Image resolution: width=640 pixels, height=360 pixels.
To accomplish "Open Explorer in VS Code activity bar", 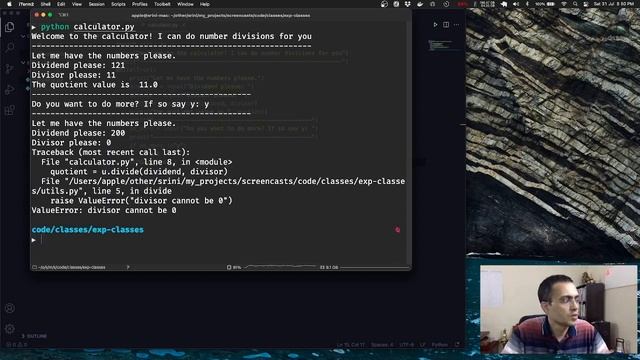I will tap(9, 27).
